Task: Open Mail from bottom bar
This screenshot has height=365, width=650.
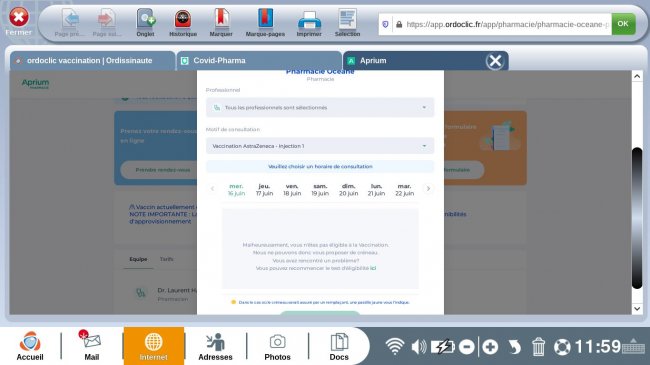Action: [92, 346]
